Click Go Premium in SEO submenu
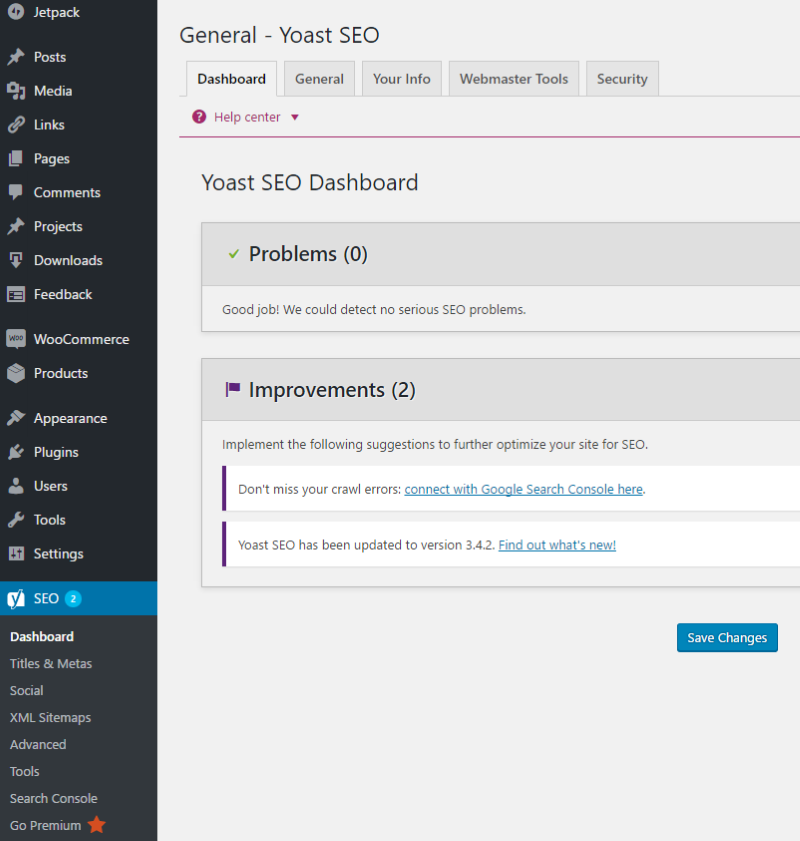The image size is (800, 841). point(46,825)
